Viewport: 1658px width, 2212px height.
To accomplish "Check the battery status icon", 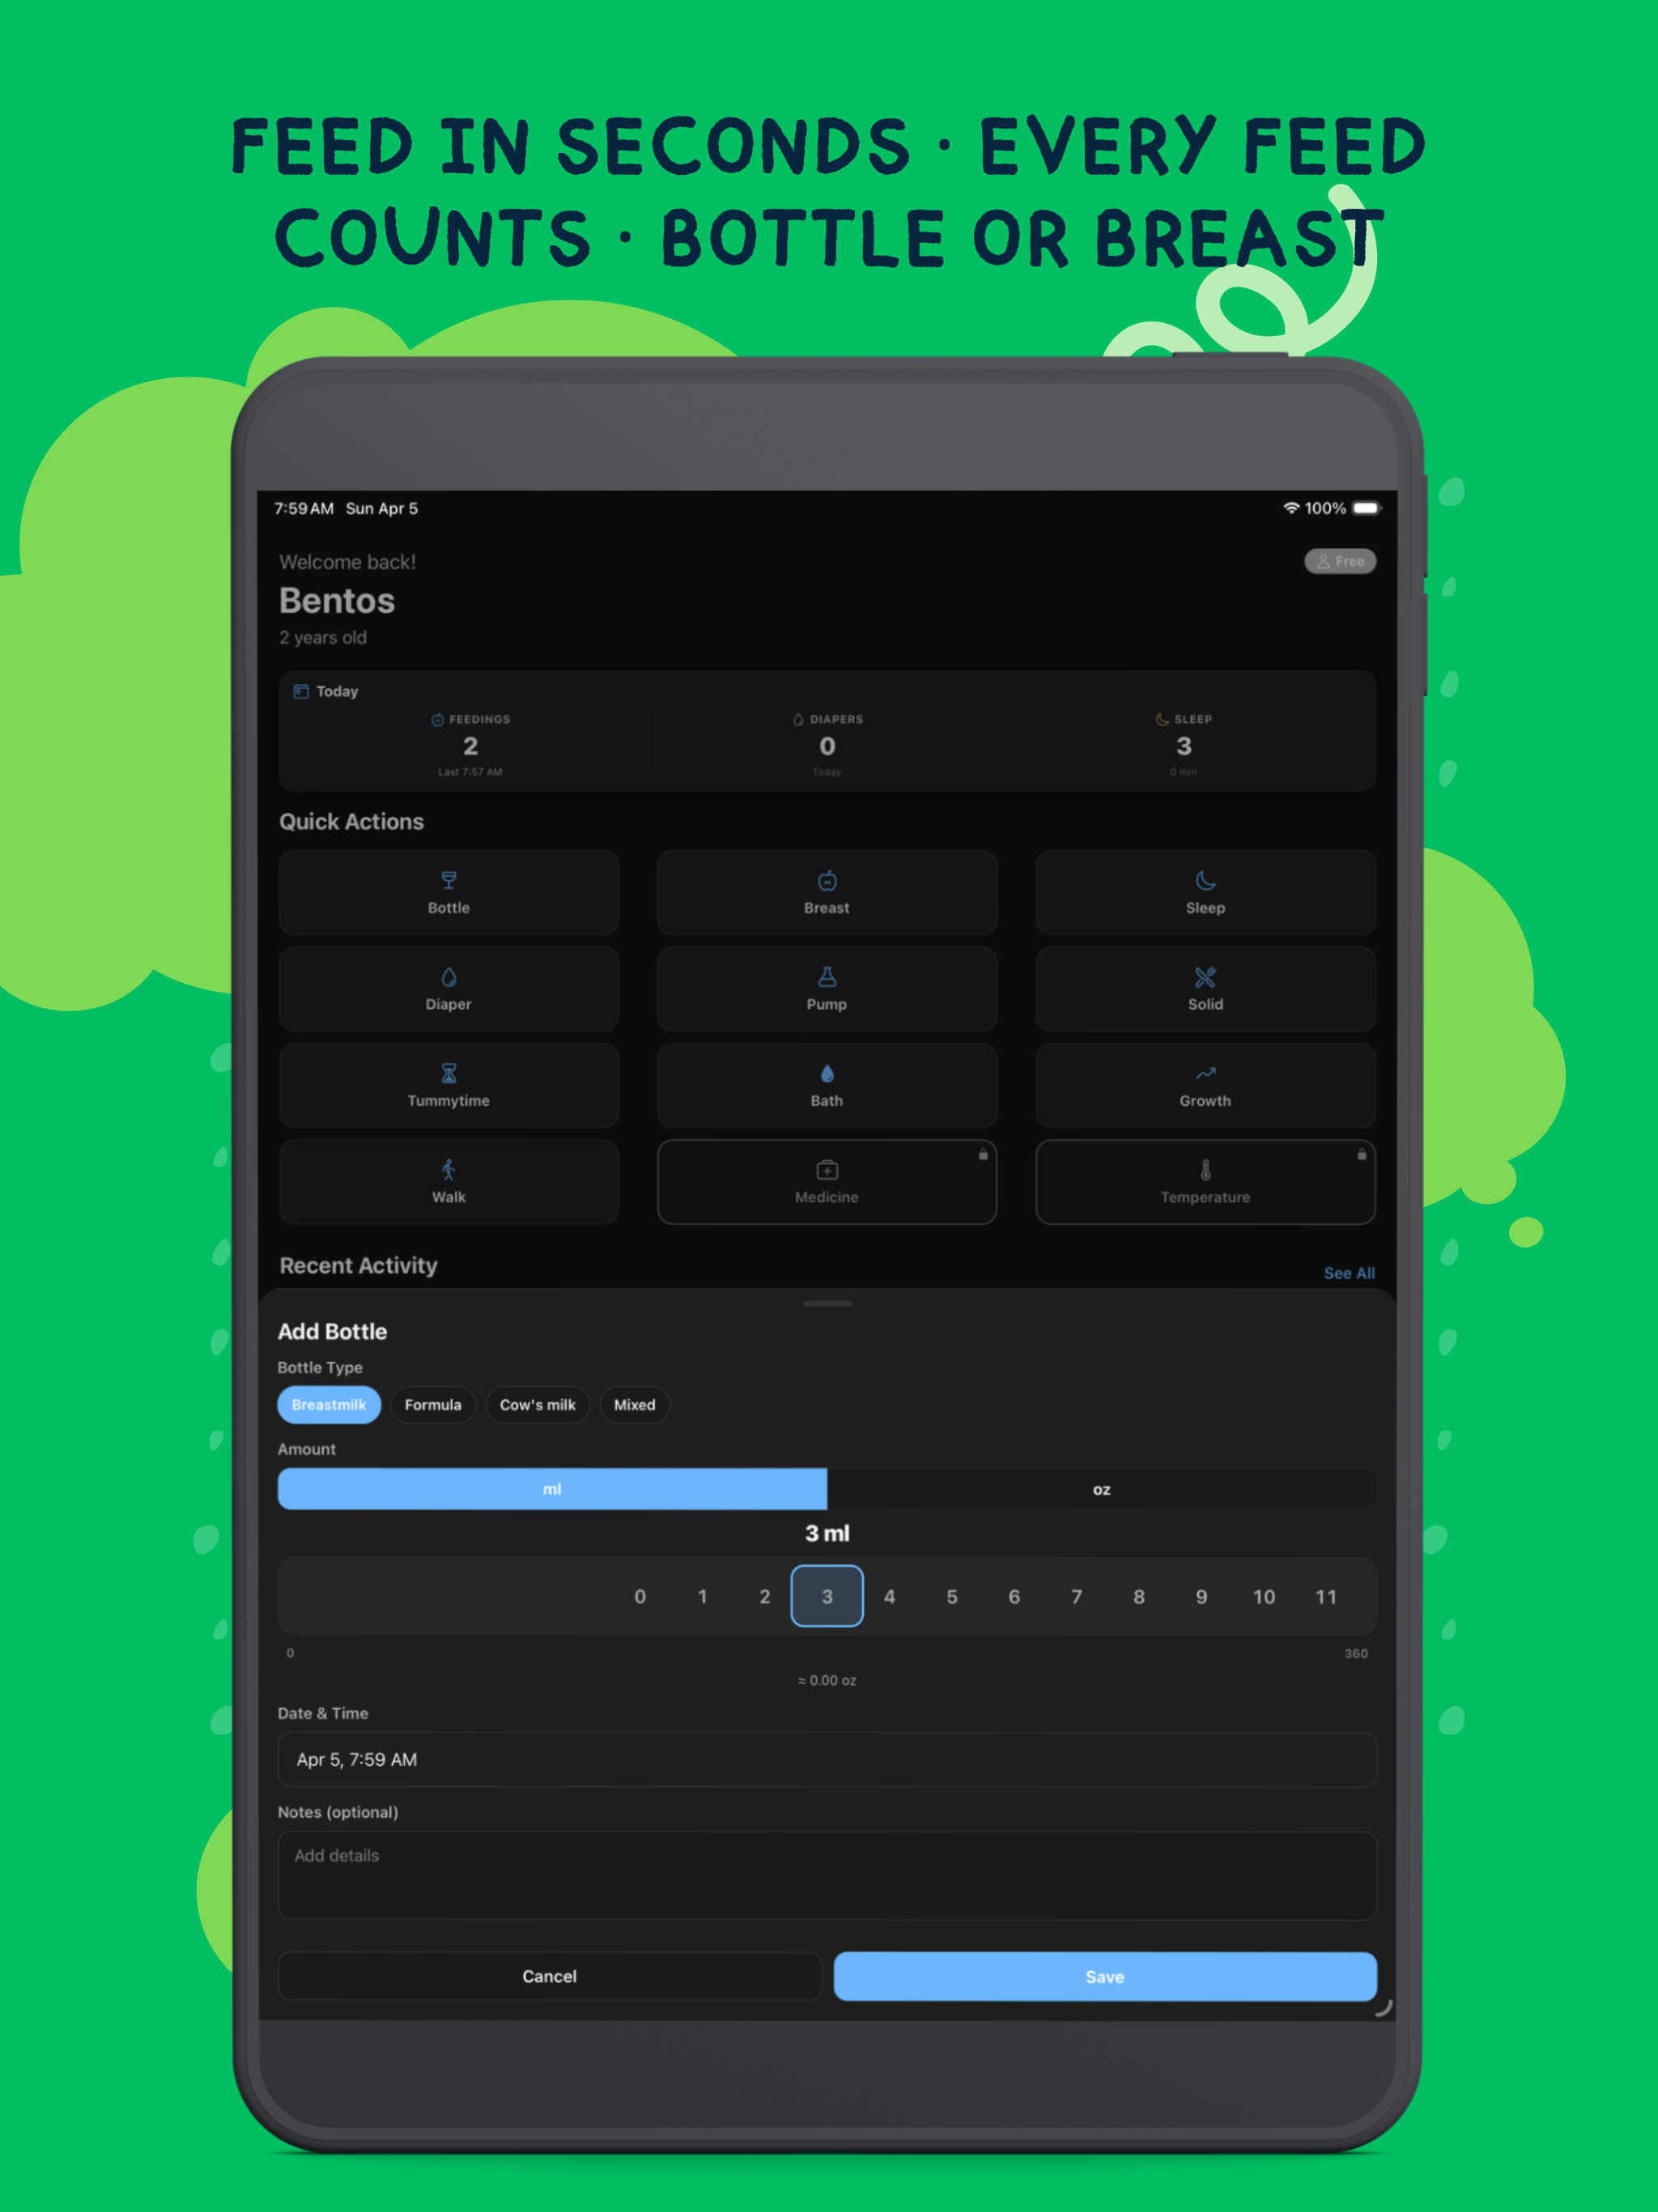I will point(1366,508).
